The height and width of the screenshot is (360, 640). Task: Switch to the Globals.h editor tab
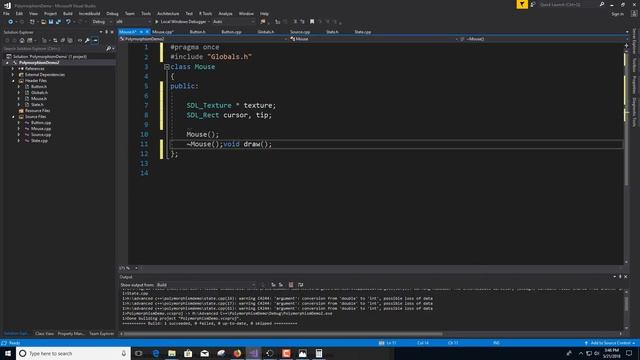point(266,32)
